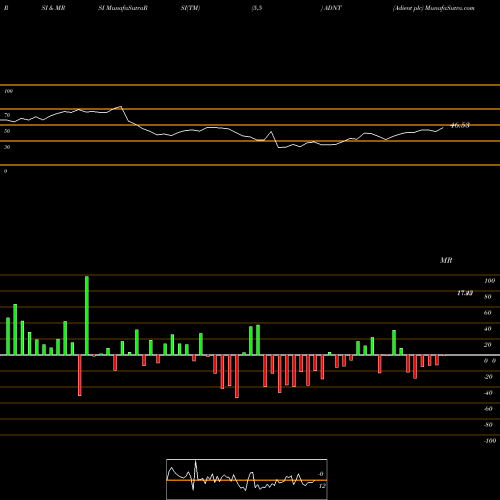Click the Adient plc MunafaSutra.com header text

tap(433, 8)
